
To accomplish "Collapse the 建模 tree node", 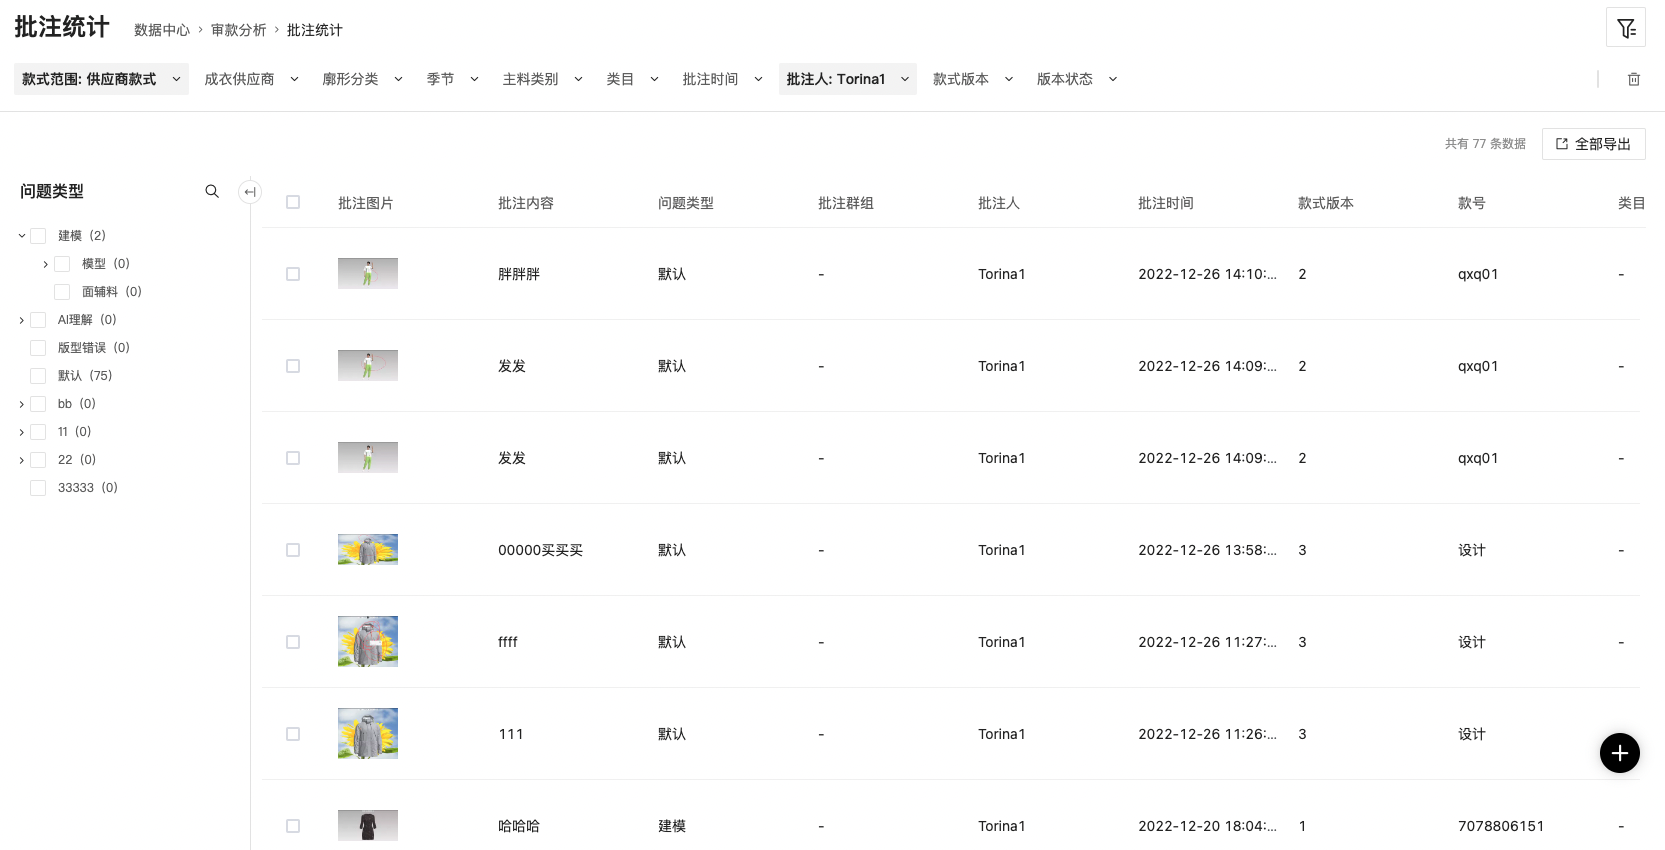I will 22,236.
